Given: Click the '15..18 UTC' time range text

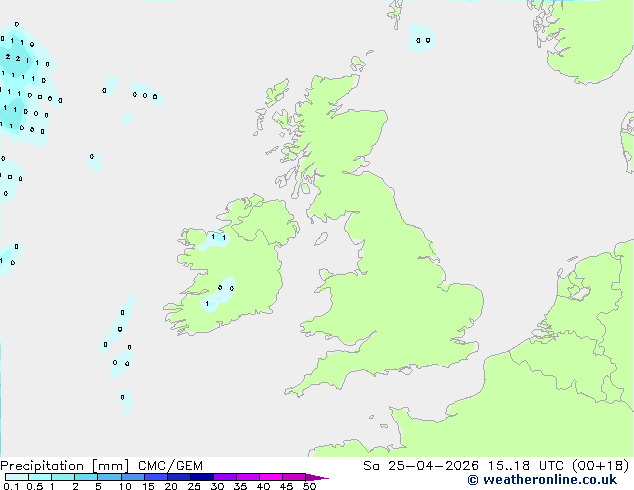Looking at the screenshot, I should click(525, 466).
